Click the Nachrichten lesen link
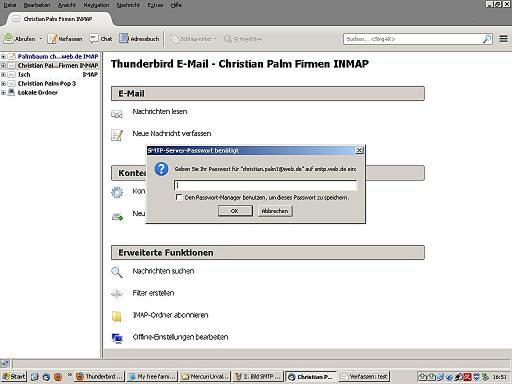This screenshot has width=512, height=384. (x=160, y=112)
